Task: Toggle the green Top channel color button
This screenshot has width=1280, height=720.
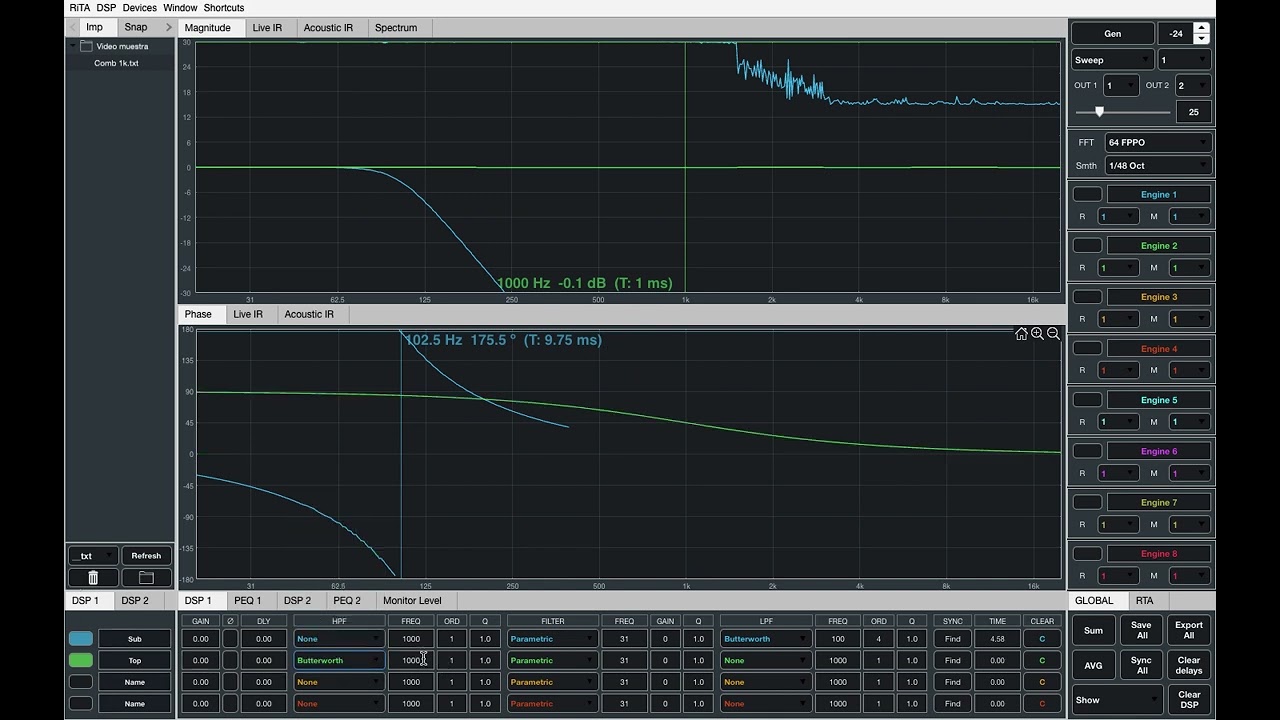Action: coord(81,660)
